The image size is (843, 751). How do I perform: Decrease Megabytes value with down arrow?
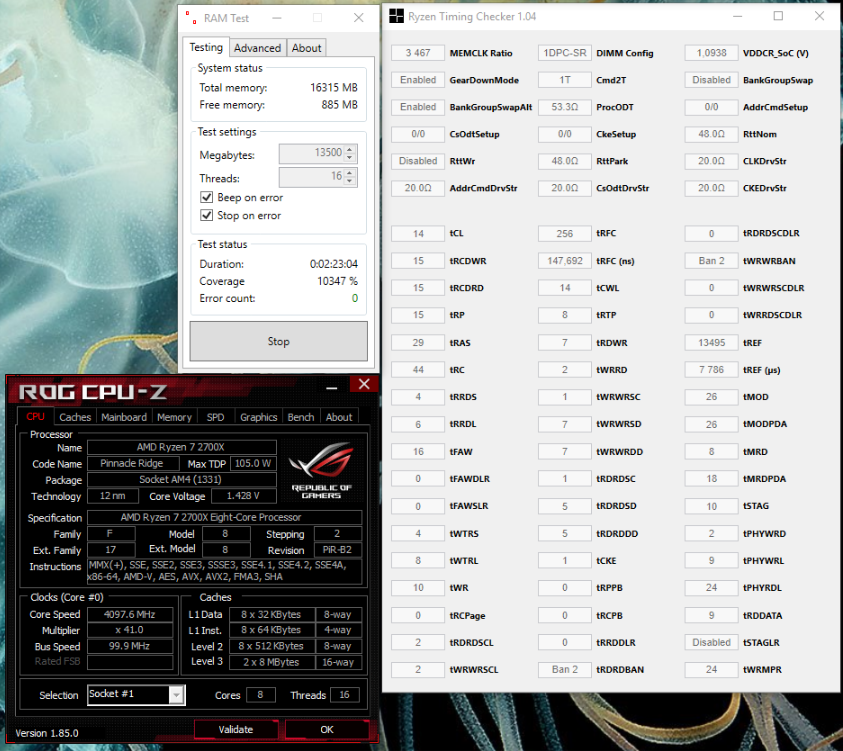[350, 158]
